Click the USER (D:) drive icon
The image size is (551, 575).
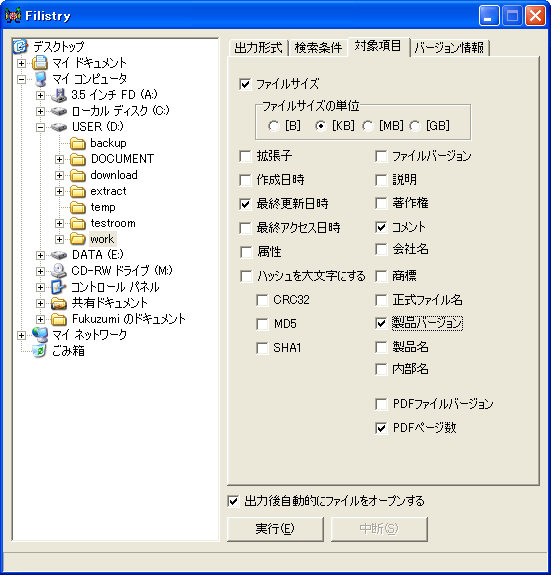(59, 127)
